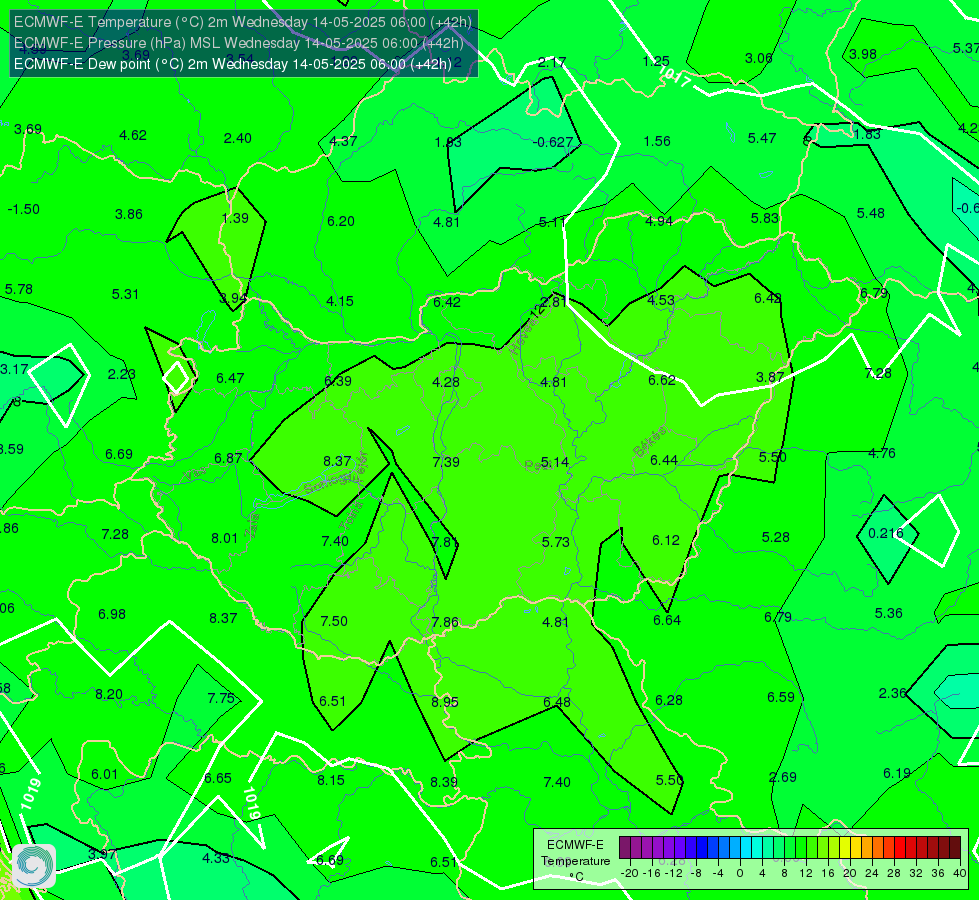The height and width of the screenshot is (900, 979).
Task: Click the grid value 1.56
Action: [x=657, y=141]
